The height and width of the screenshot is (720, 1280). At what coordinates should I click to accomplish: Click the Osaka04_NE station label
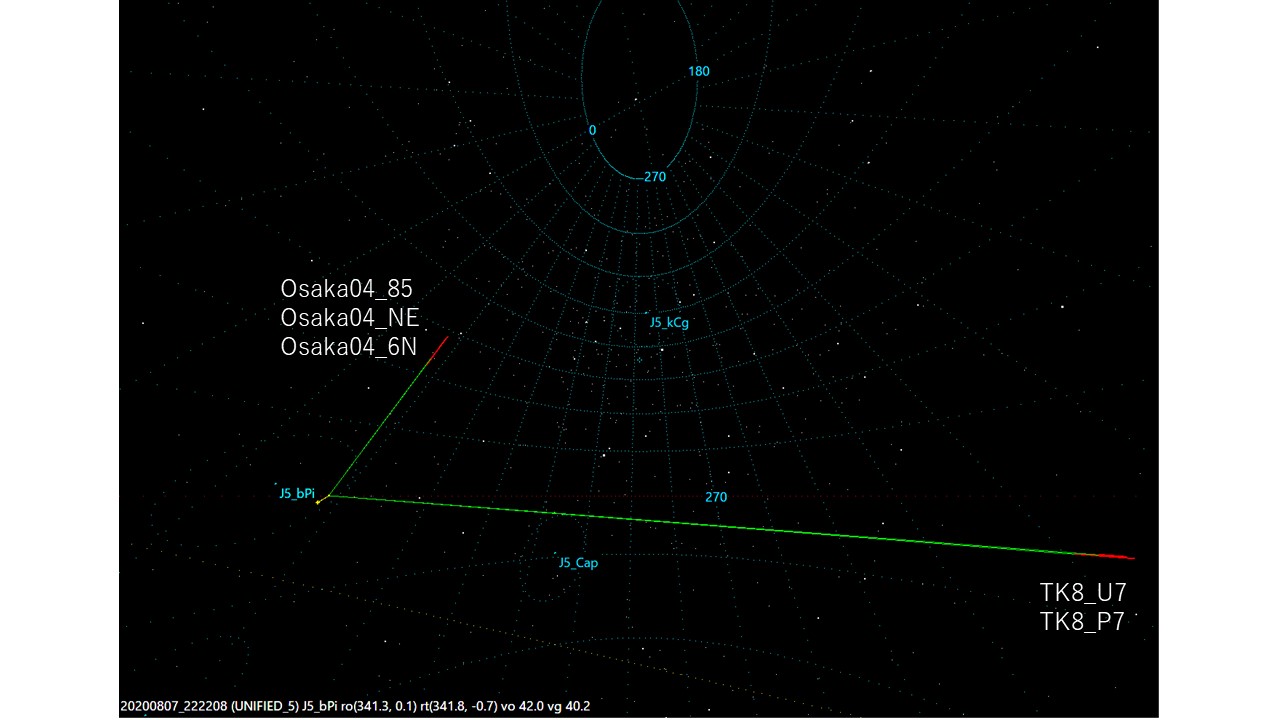pos(349,318)
